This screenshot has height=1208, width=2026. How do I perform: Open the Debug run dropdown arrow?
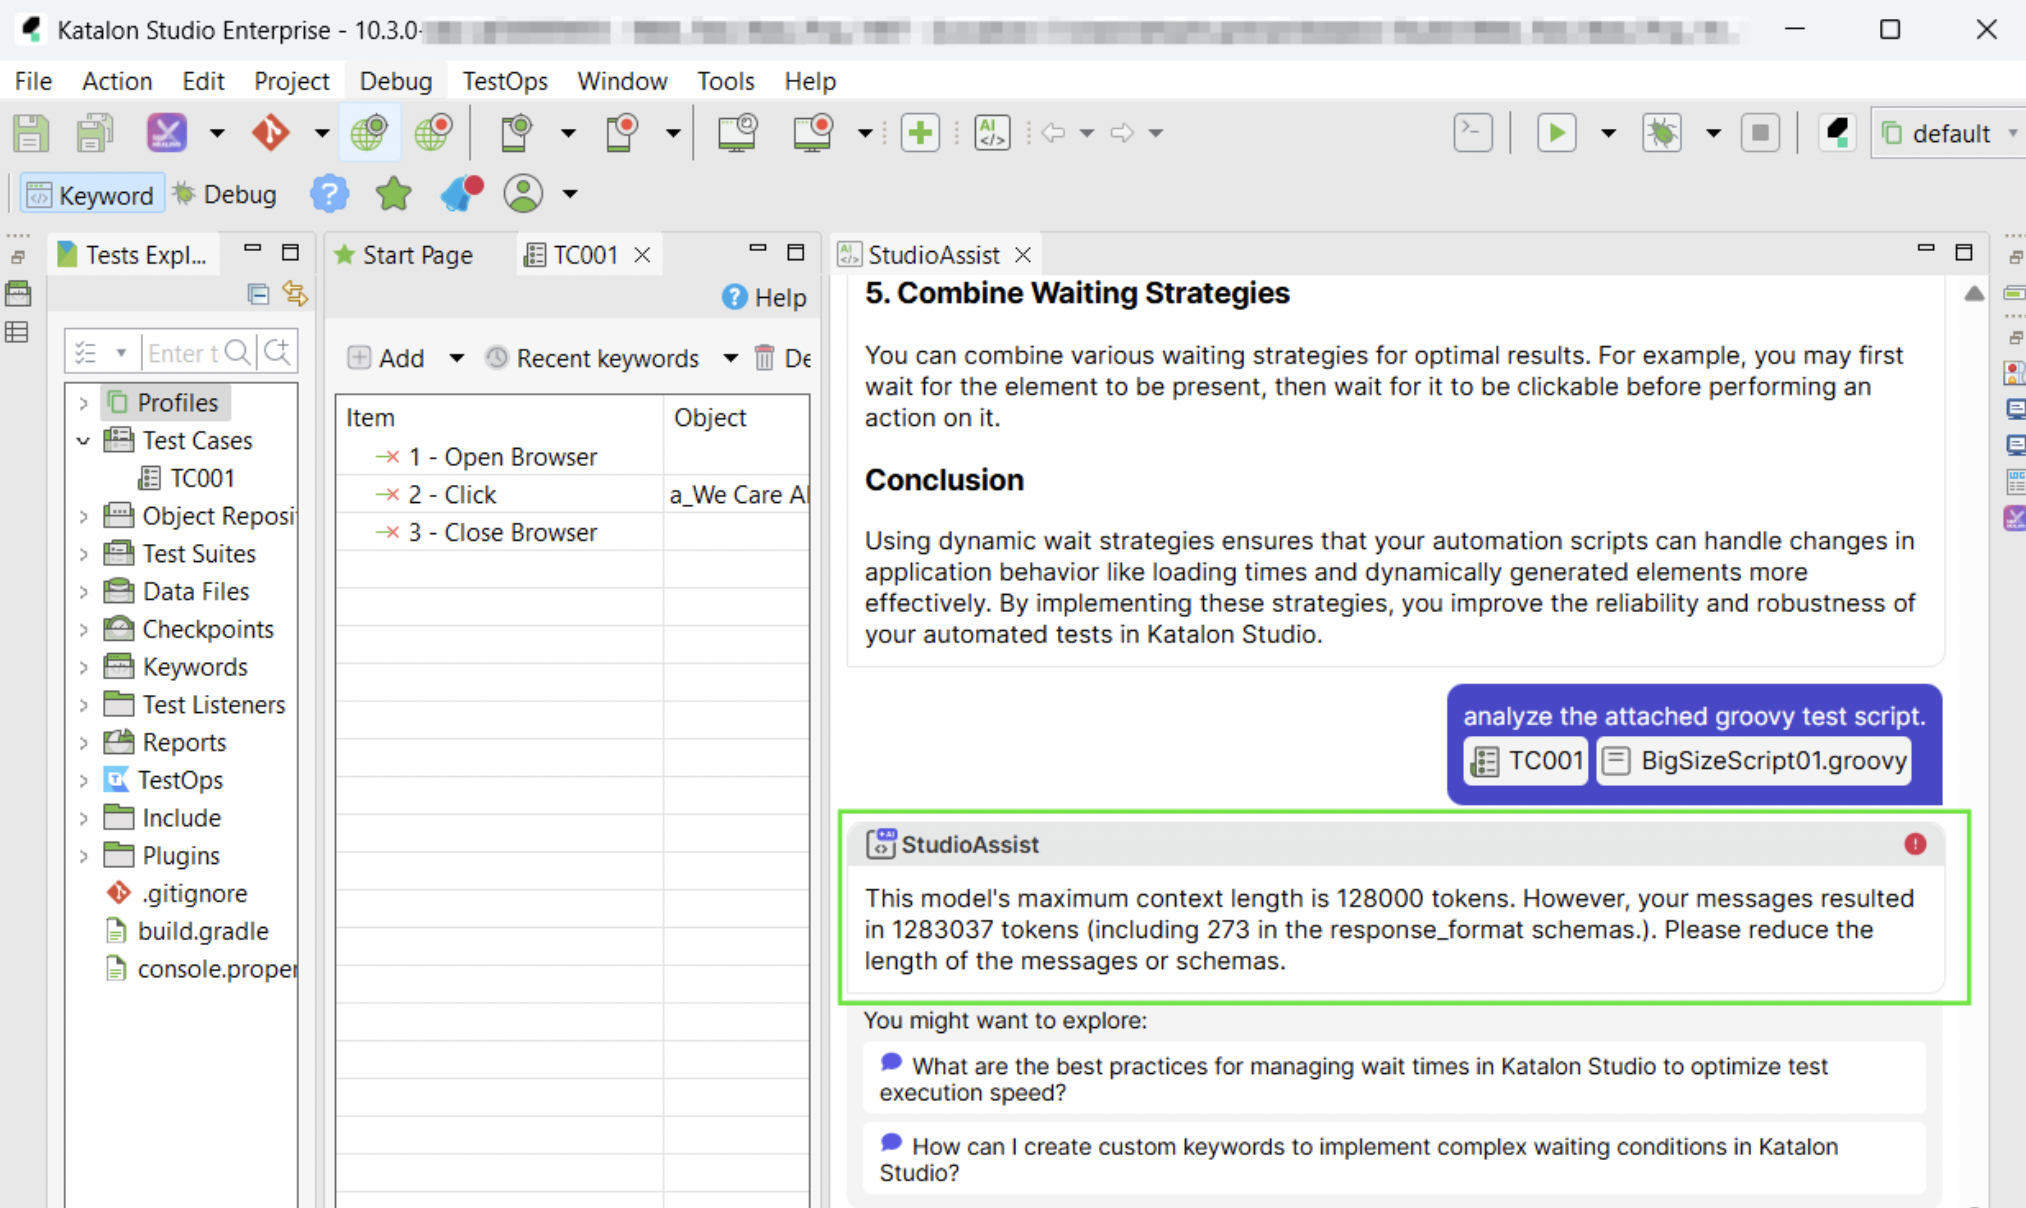(x=1713, y=133)
